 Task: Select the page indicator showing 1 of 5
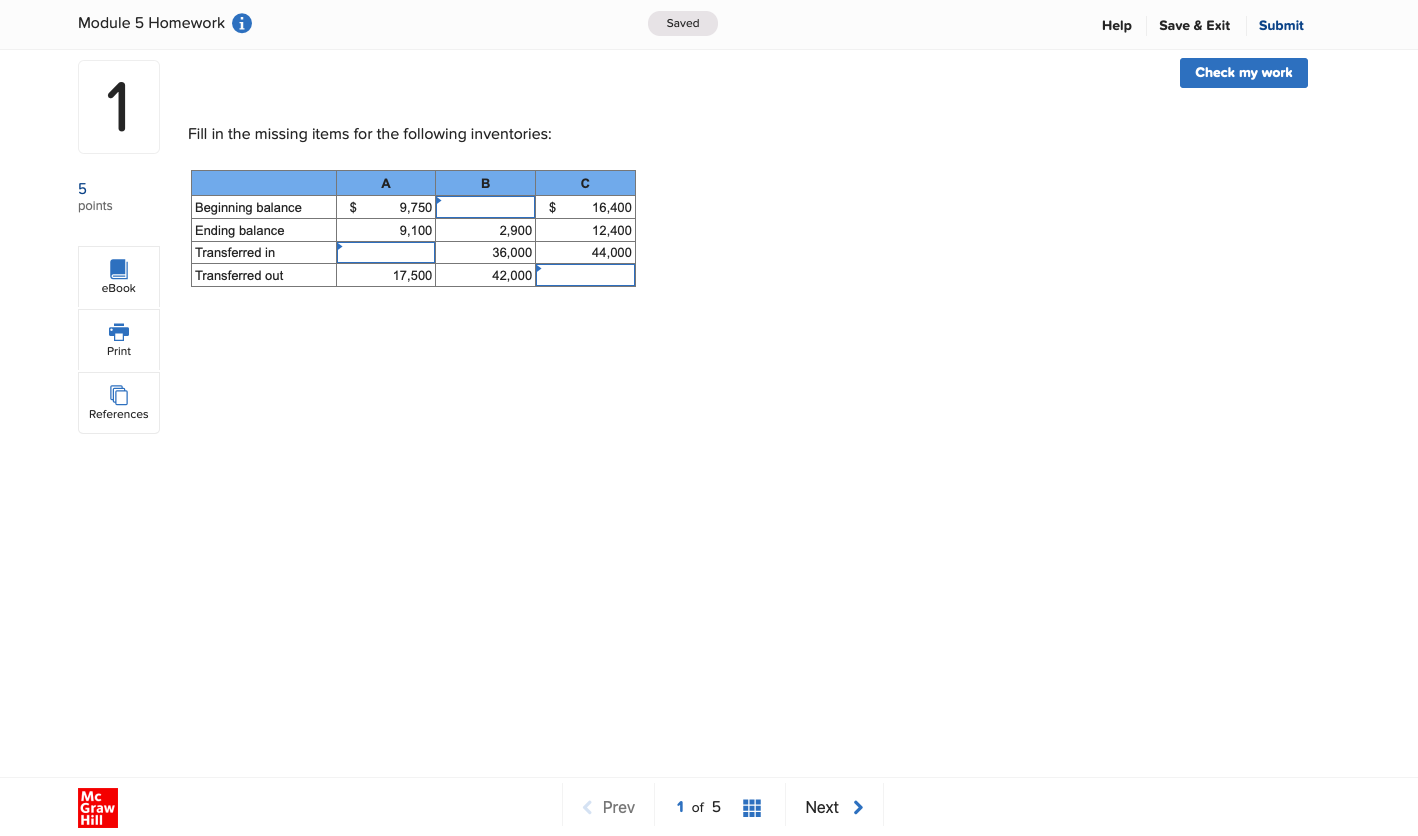coord(697,807)
